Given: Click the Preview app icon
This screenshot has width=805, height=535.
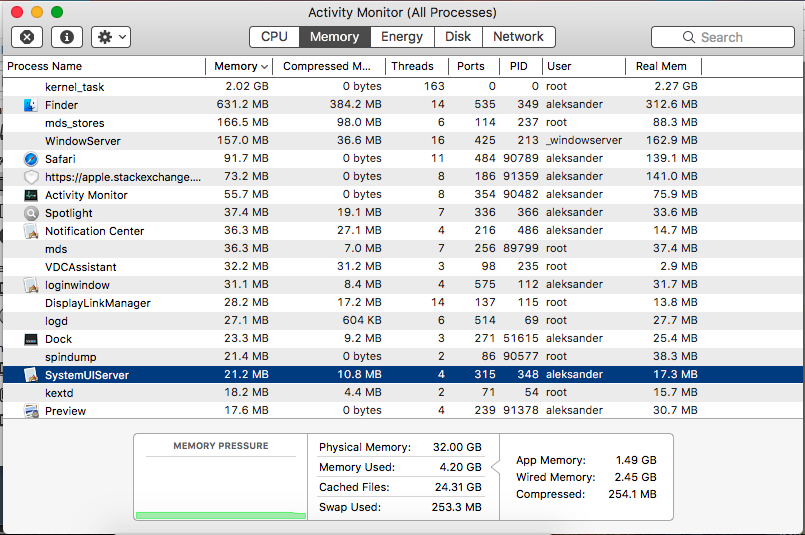Looking at the screenshot, I should click(x=31, y=411).
